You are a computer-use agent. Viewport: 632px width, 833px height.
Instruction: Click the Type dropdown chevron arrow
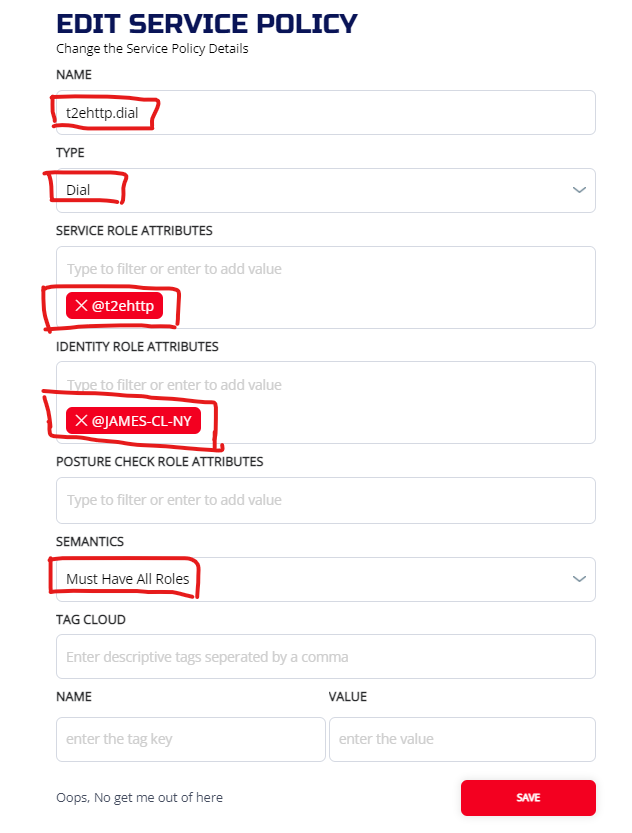click(579, 190)
